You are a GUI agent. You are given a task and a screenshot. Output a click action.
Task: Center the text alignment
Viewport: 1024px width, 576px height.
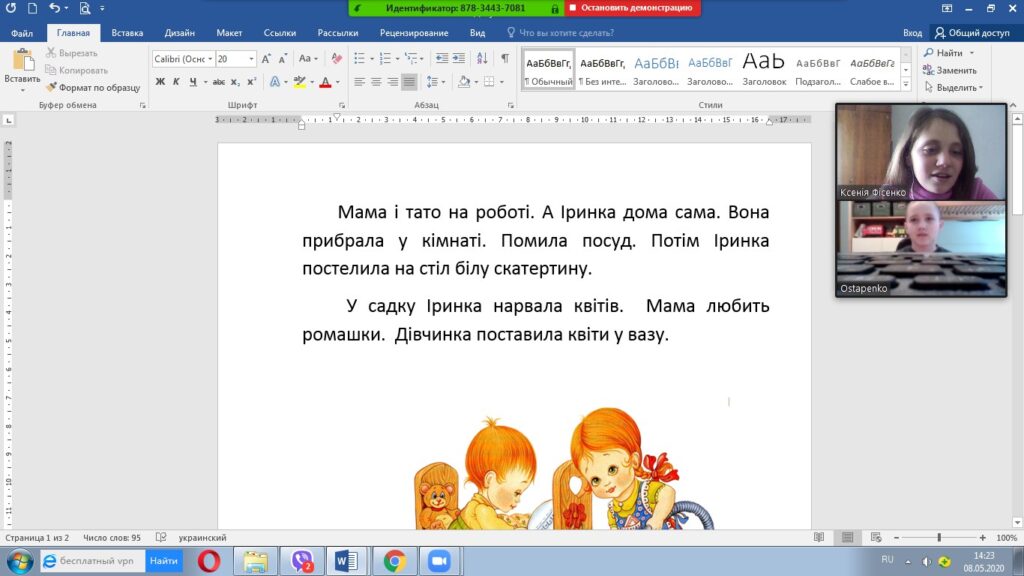click(376, 82)
